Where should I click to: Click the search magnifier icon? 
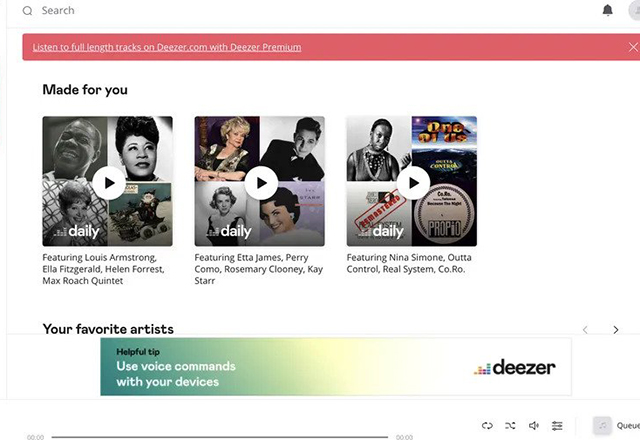pyautogui.click(x=27, y=11)
